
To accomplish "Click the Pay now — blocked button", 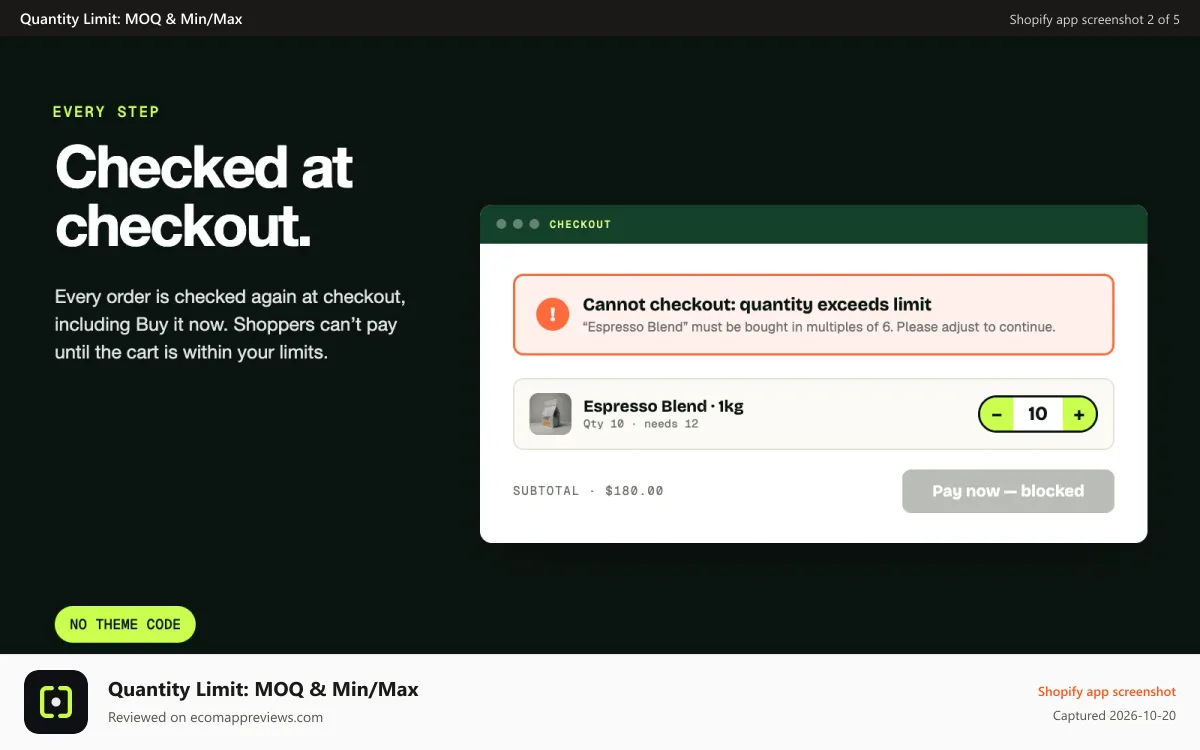I will pyautogui.click(x=1008, y=491).
